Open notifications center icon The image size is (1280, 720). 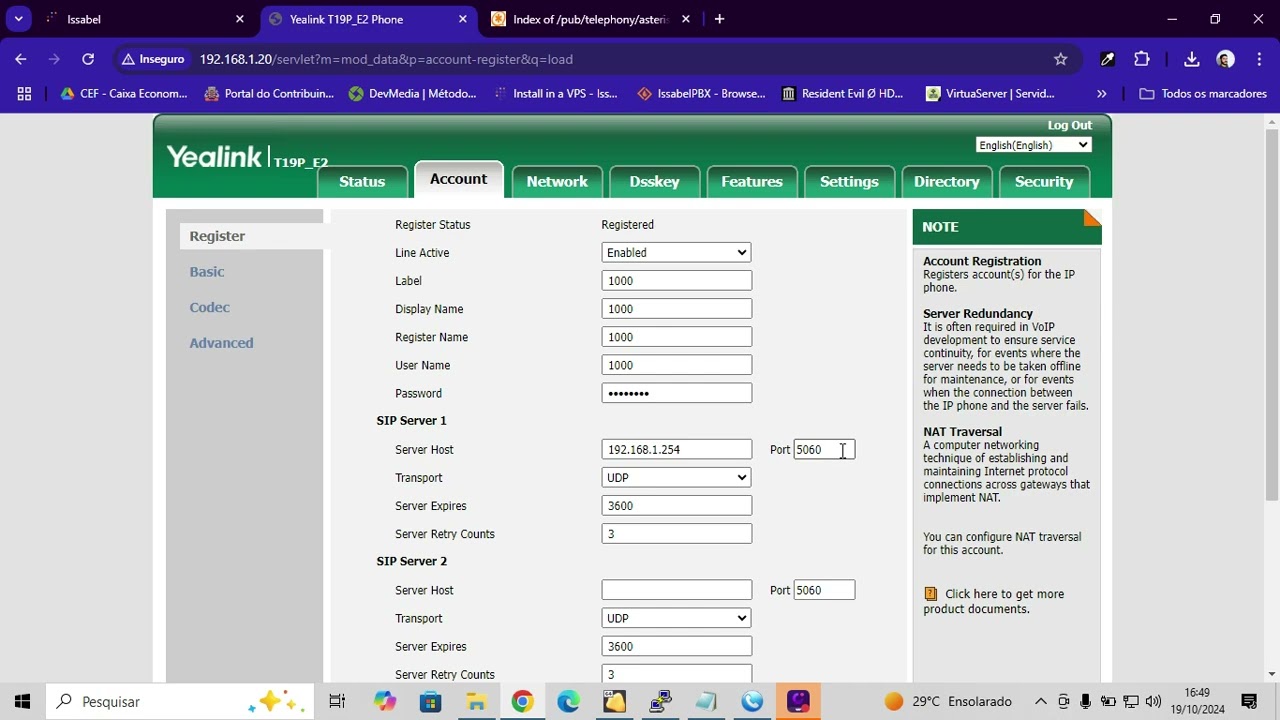[x=1249, y=702]
